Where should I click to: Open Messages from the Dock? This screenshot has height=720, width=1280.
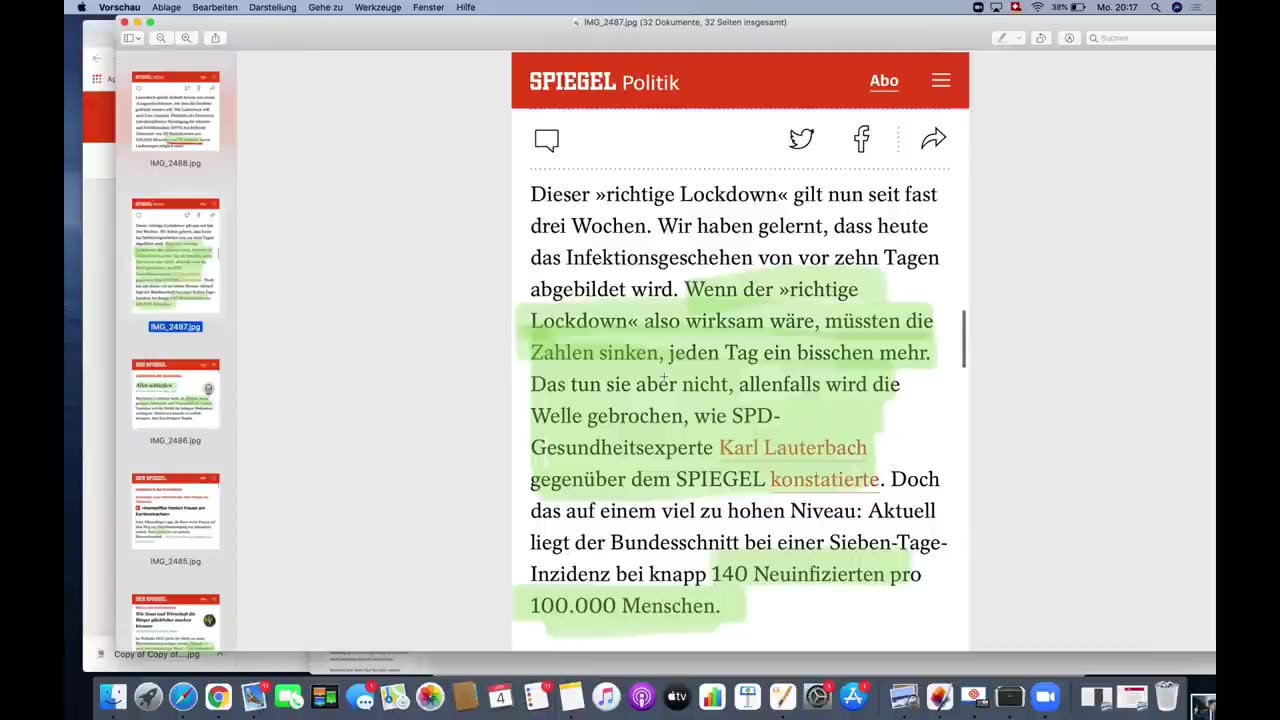pos(360,697)
